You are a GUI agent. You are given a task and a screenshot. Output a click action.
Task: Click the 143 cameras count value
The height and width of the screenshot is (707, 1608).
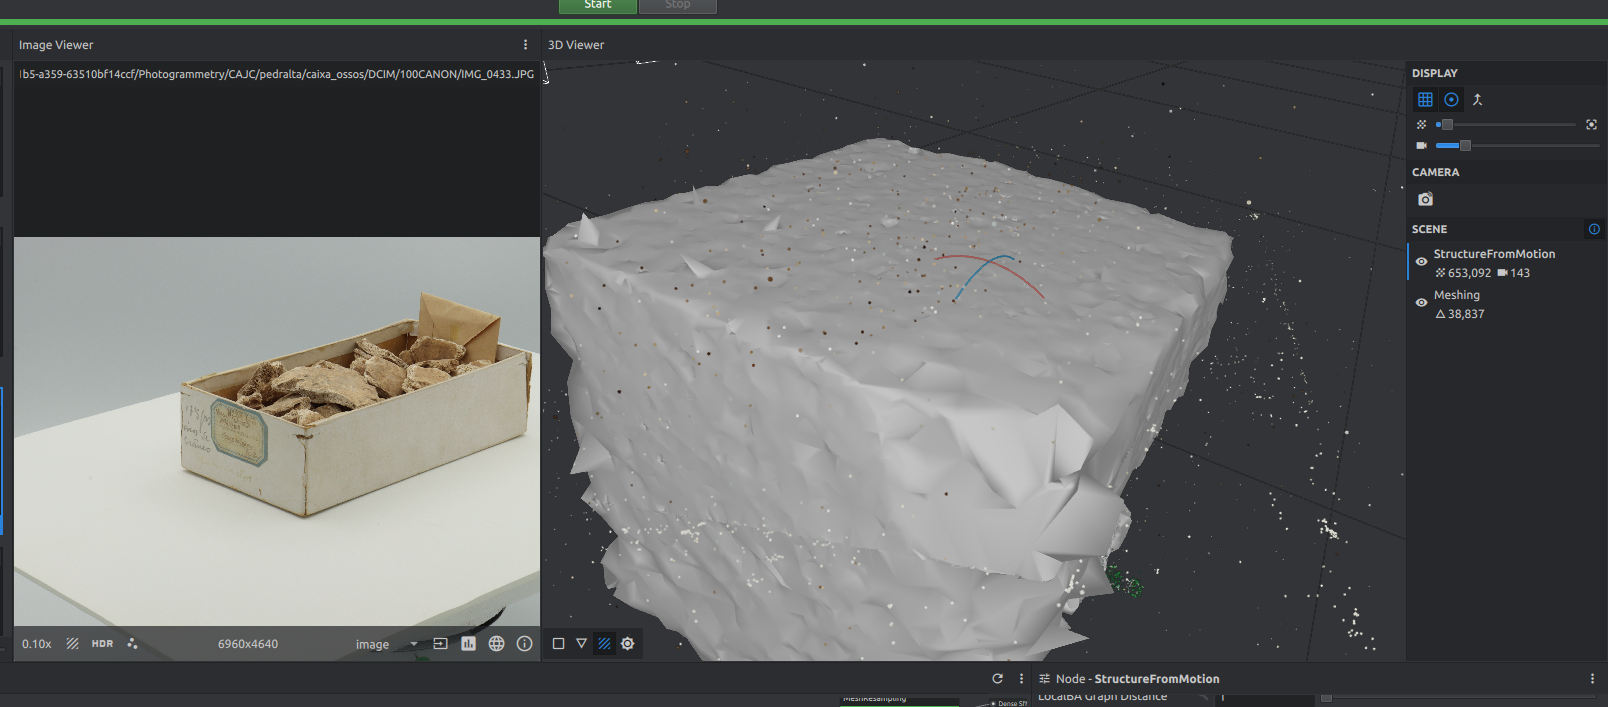coord(1520,273)
